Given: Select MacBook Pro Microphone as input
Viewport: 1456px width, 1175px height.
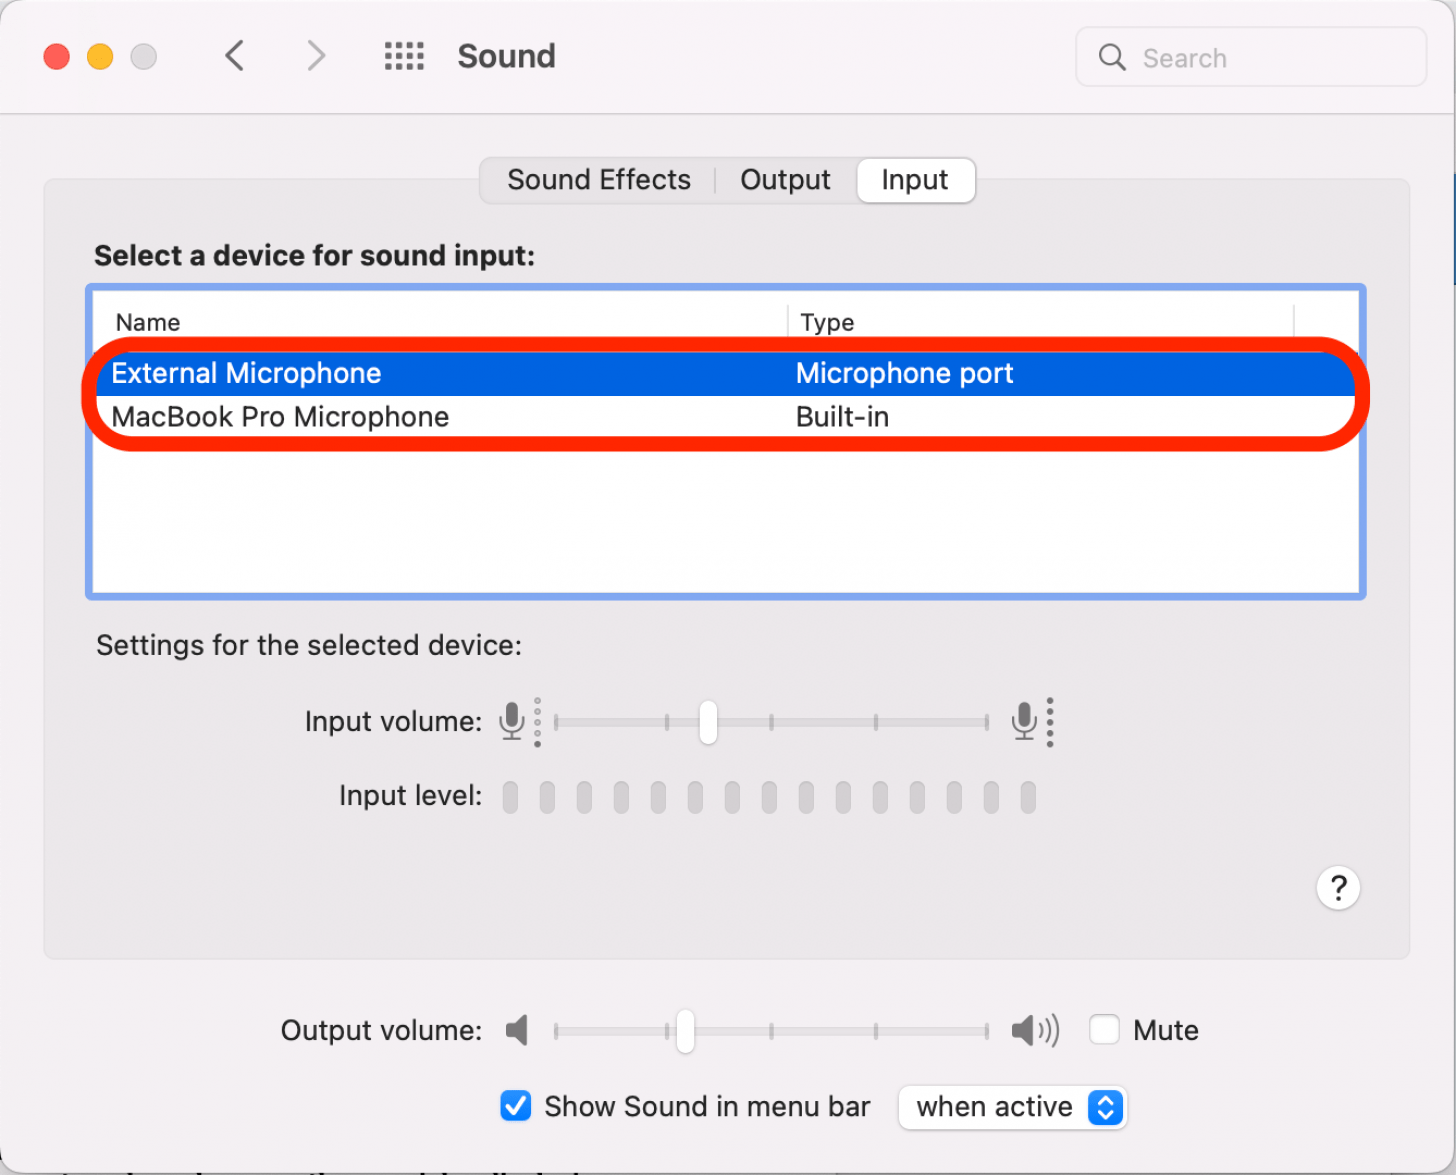Looking at the screenshot, I should pyautogui.click(x=280, y=417).
